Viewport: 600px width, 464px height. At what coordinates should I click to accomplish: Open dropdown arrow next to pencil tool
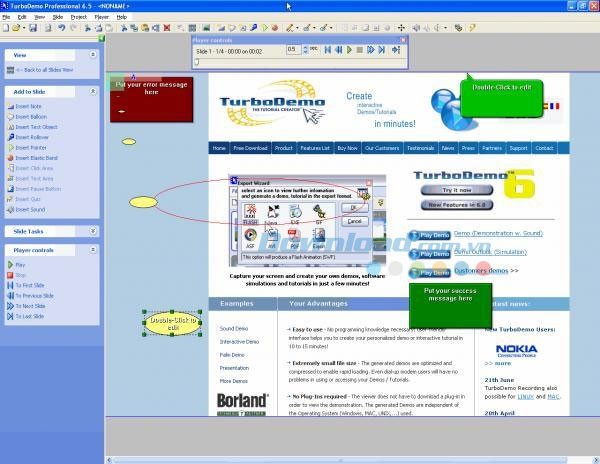coord(297,28)
